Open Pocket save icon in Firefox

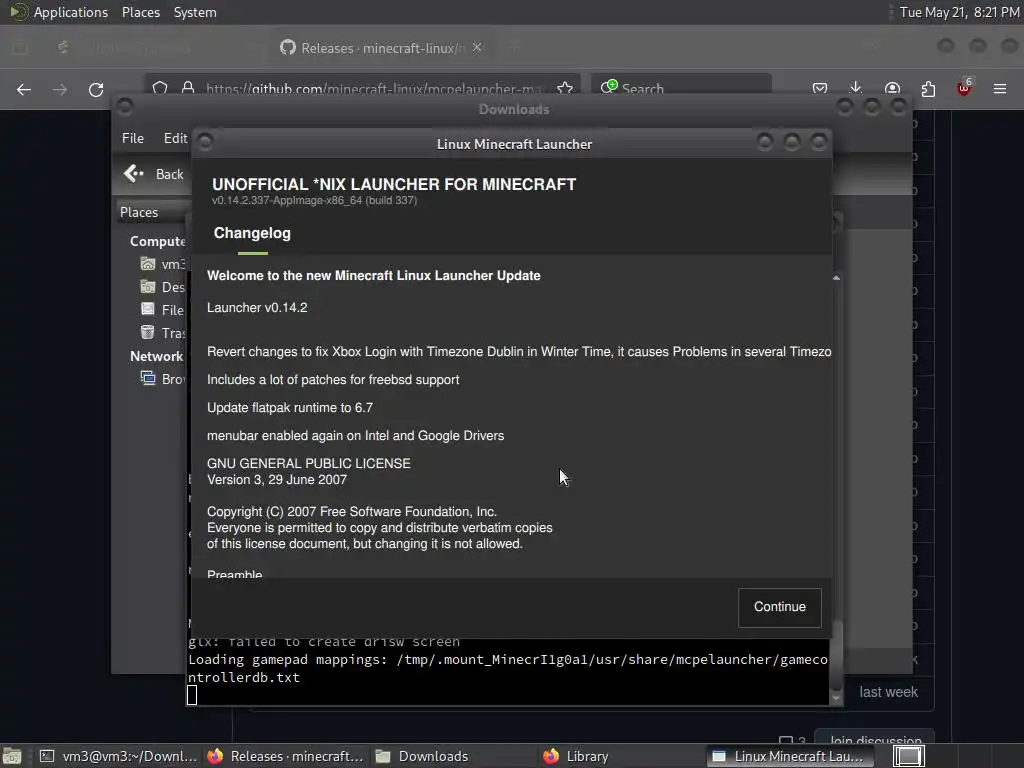point(820,89)
